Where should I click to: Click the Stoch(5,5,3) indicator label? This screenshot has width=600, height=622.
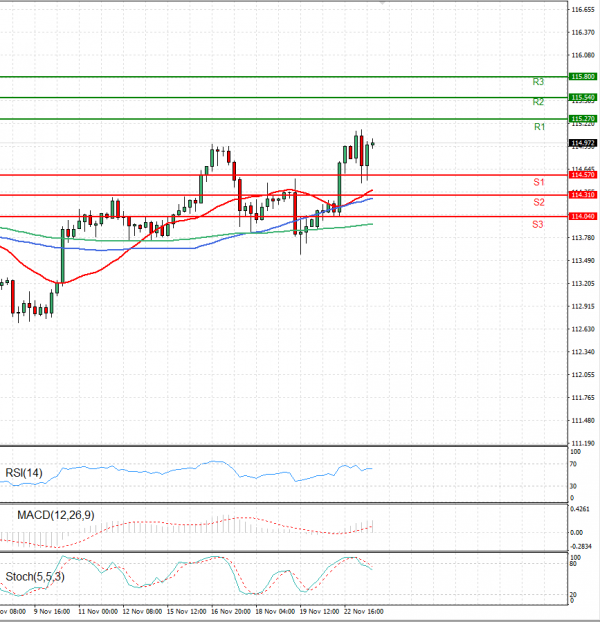35,576
